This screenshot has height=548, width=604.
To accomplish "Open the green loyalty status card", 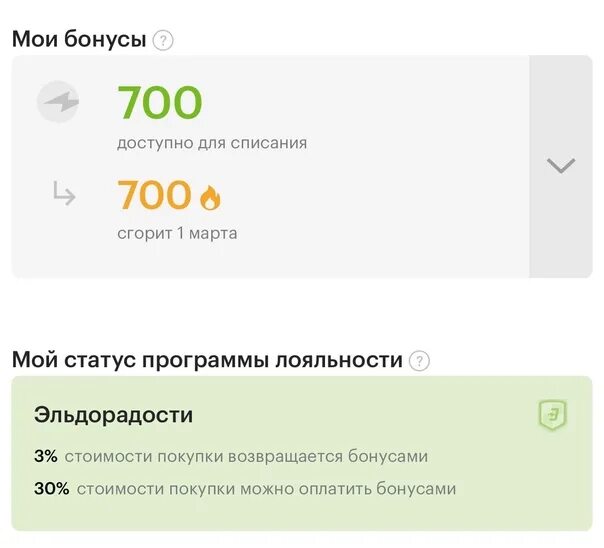I will (x=302, y=454).
